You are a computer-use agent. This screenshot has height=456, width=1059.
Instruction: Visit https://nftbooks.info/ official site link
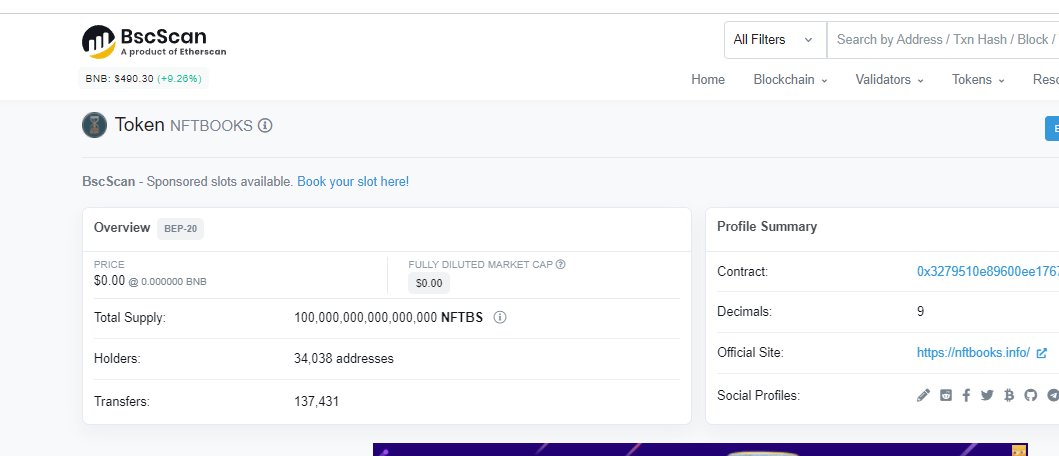coord(973,353)
